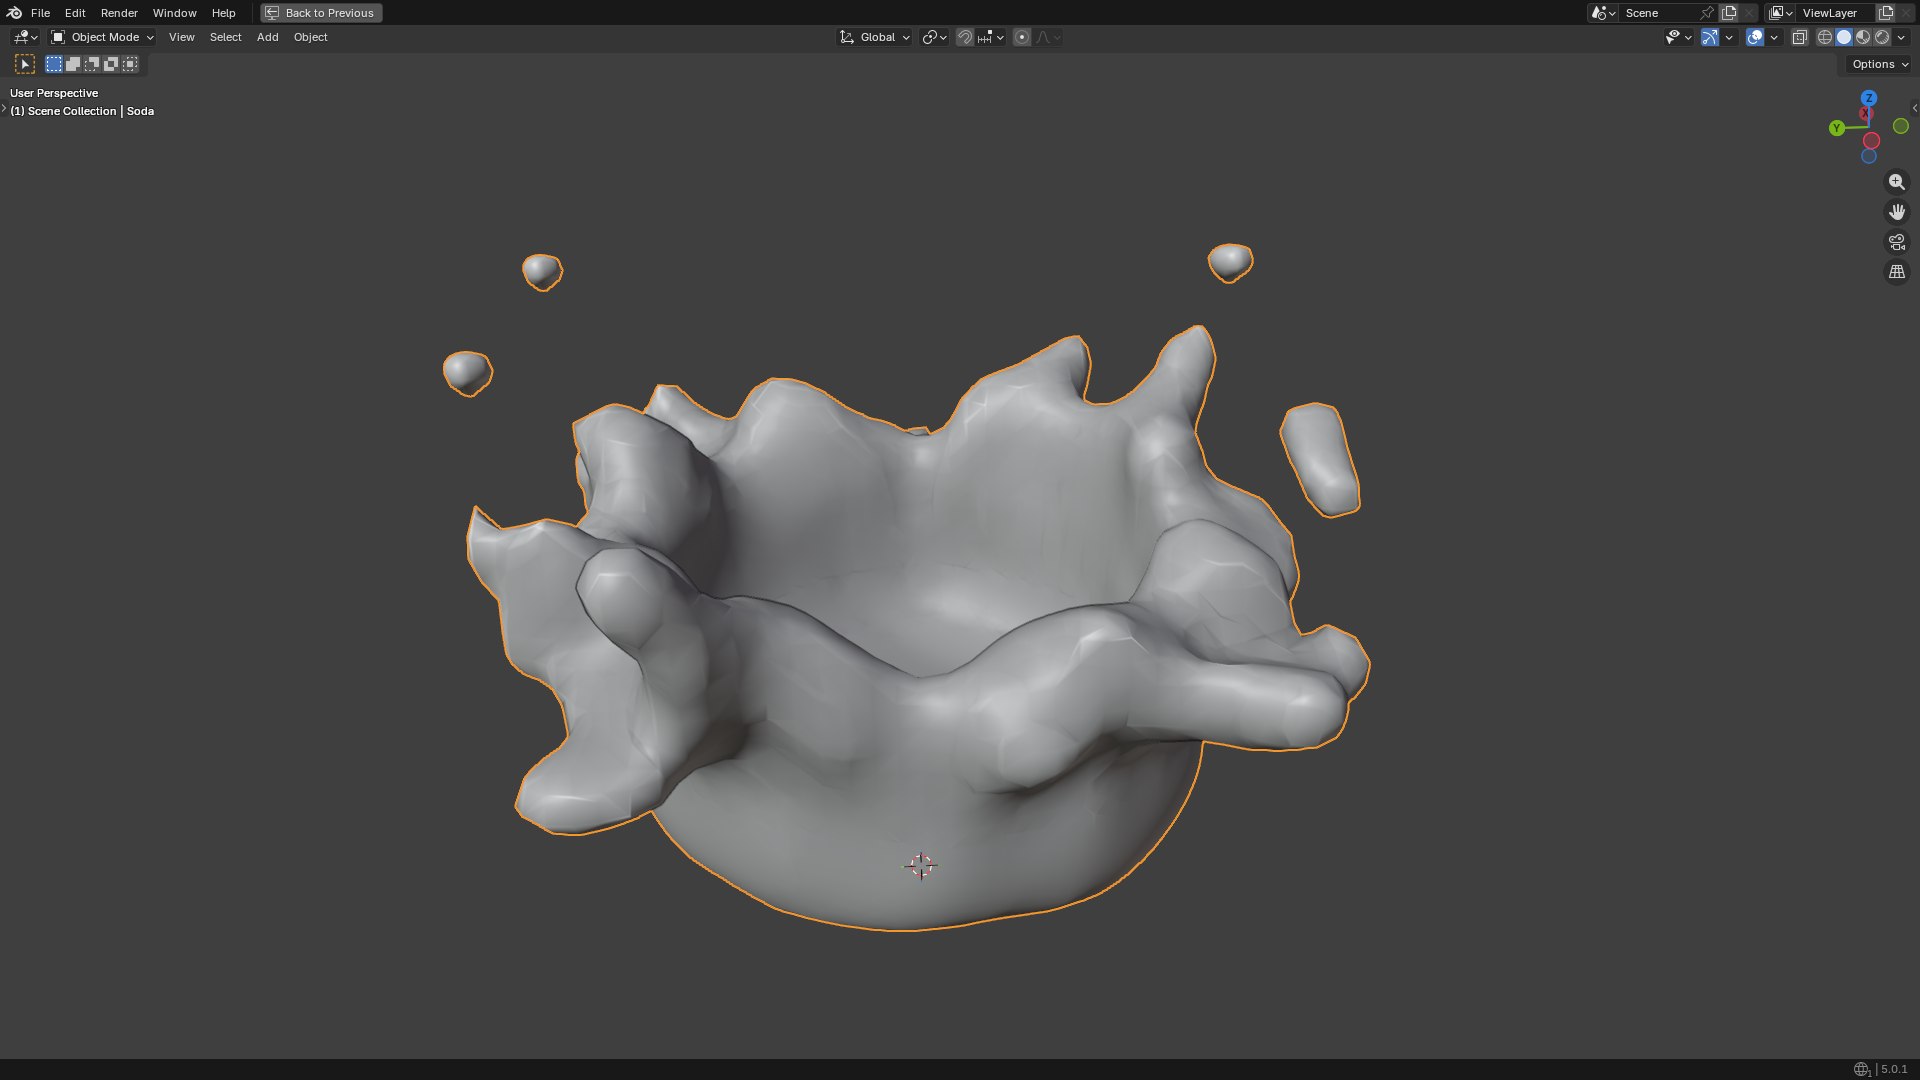The width and height of the screenshot is (1920, 1080).
Task: Toggle the camera view icon
Action: tap(1897, 242)
